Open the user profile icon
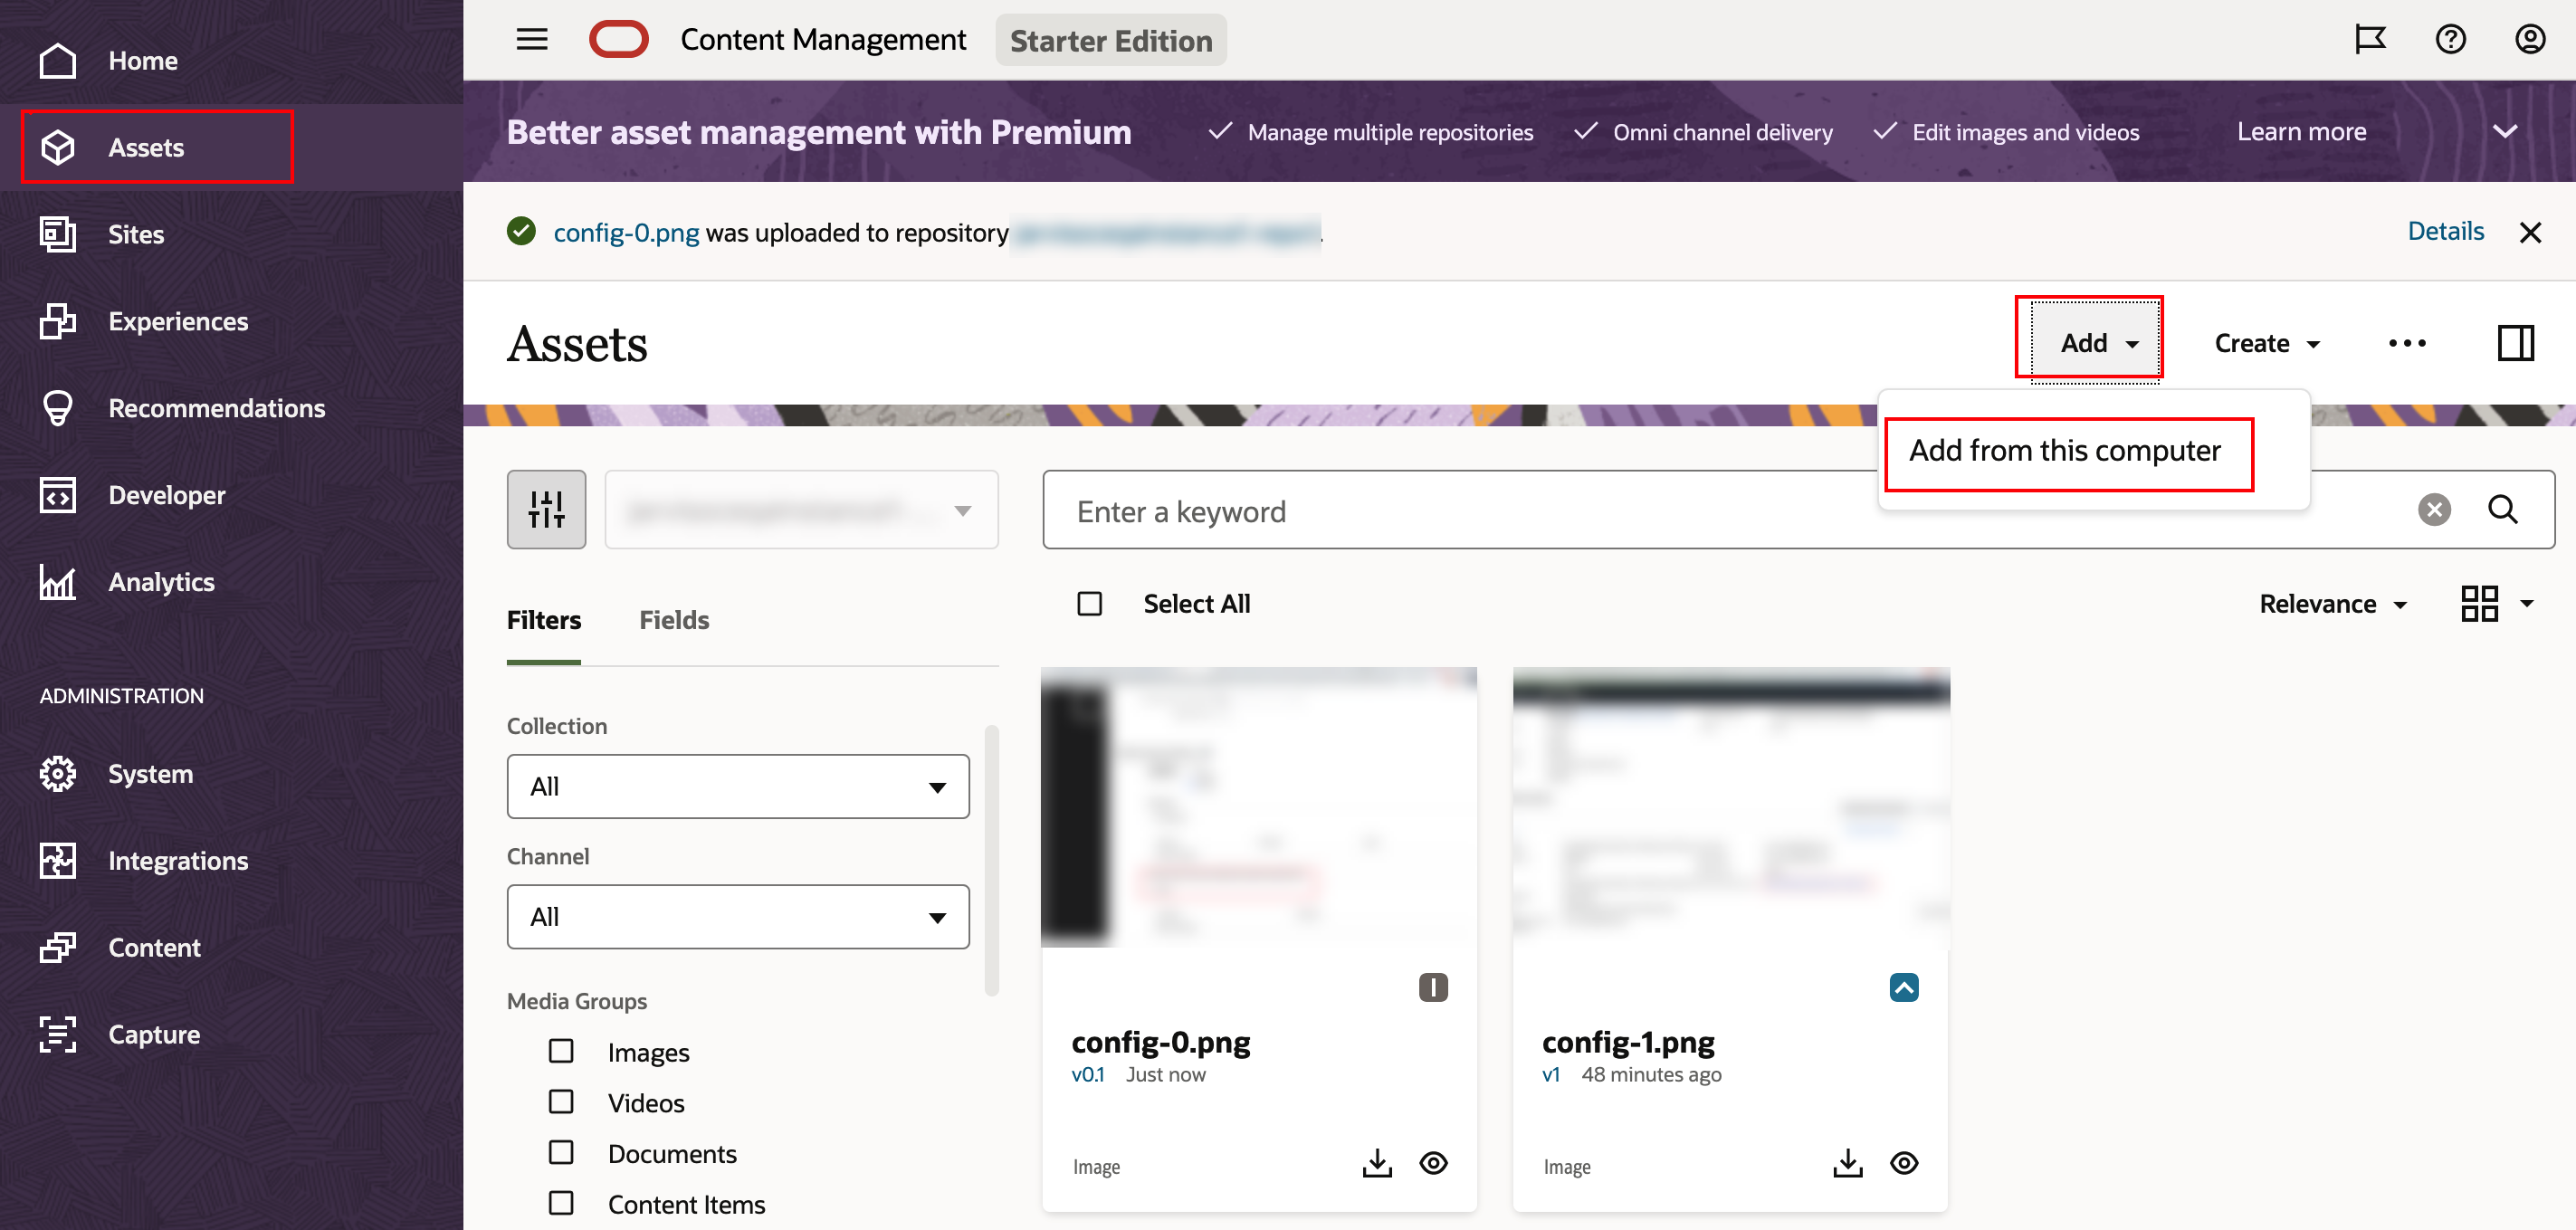Image resolution: width=2576 pixels, height=1230 pixels. 2529,40
